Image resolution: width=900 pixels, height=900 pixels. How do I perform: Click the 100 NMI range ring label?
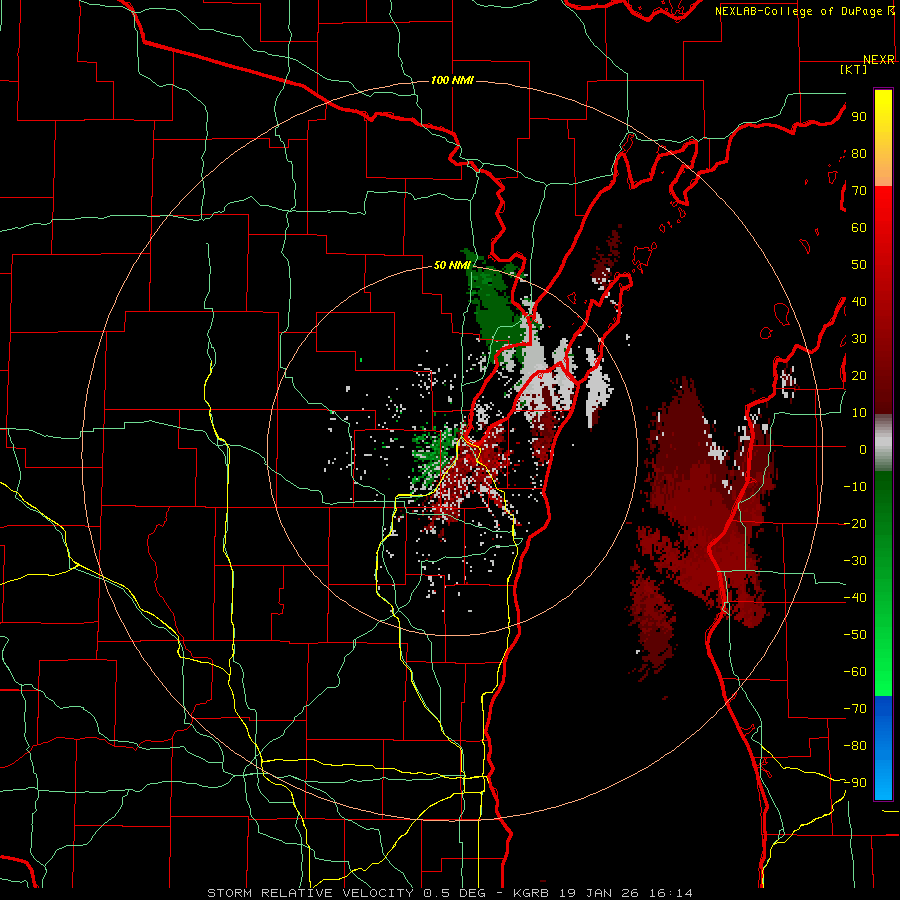[x=452, y=80]
